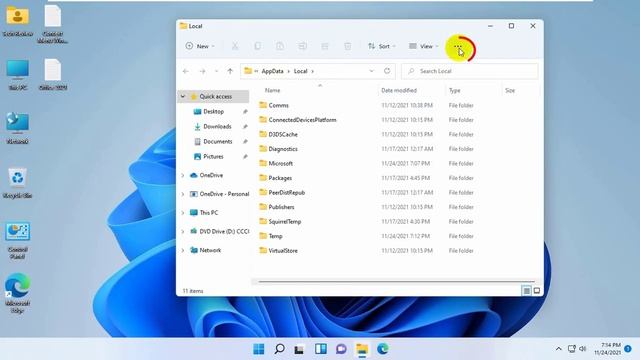Open the Sort dropdown

coord(382,46)
